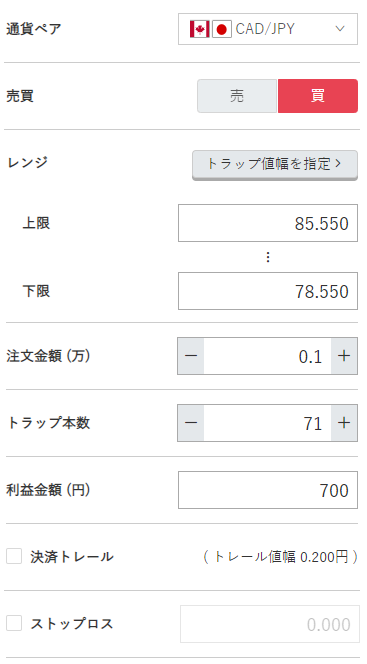The image size is (367, 664).
Task: Increase トラップ本数 with plus icon
Action: [344, 423]
